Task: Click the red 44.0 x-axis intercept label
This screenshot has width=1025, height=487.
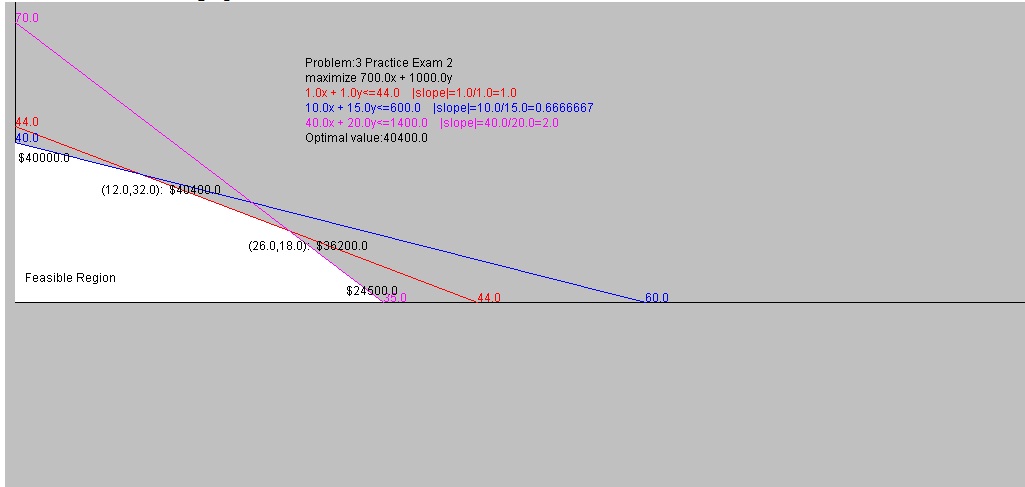Action: pos(488,298)
